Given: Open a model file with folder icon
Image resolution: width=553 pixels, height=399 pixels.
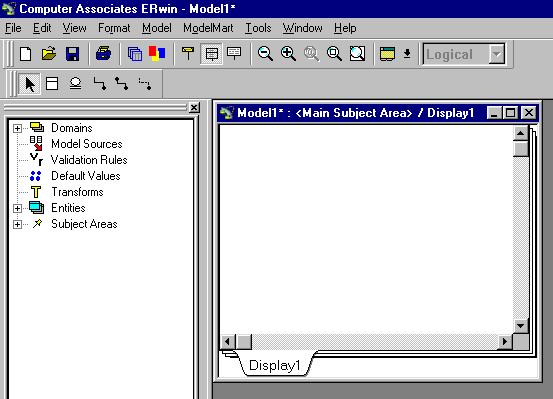Looking at the screenshot, I should 49,54.
